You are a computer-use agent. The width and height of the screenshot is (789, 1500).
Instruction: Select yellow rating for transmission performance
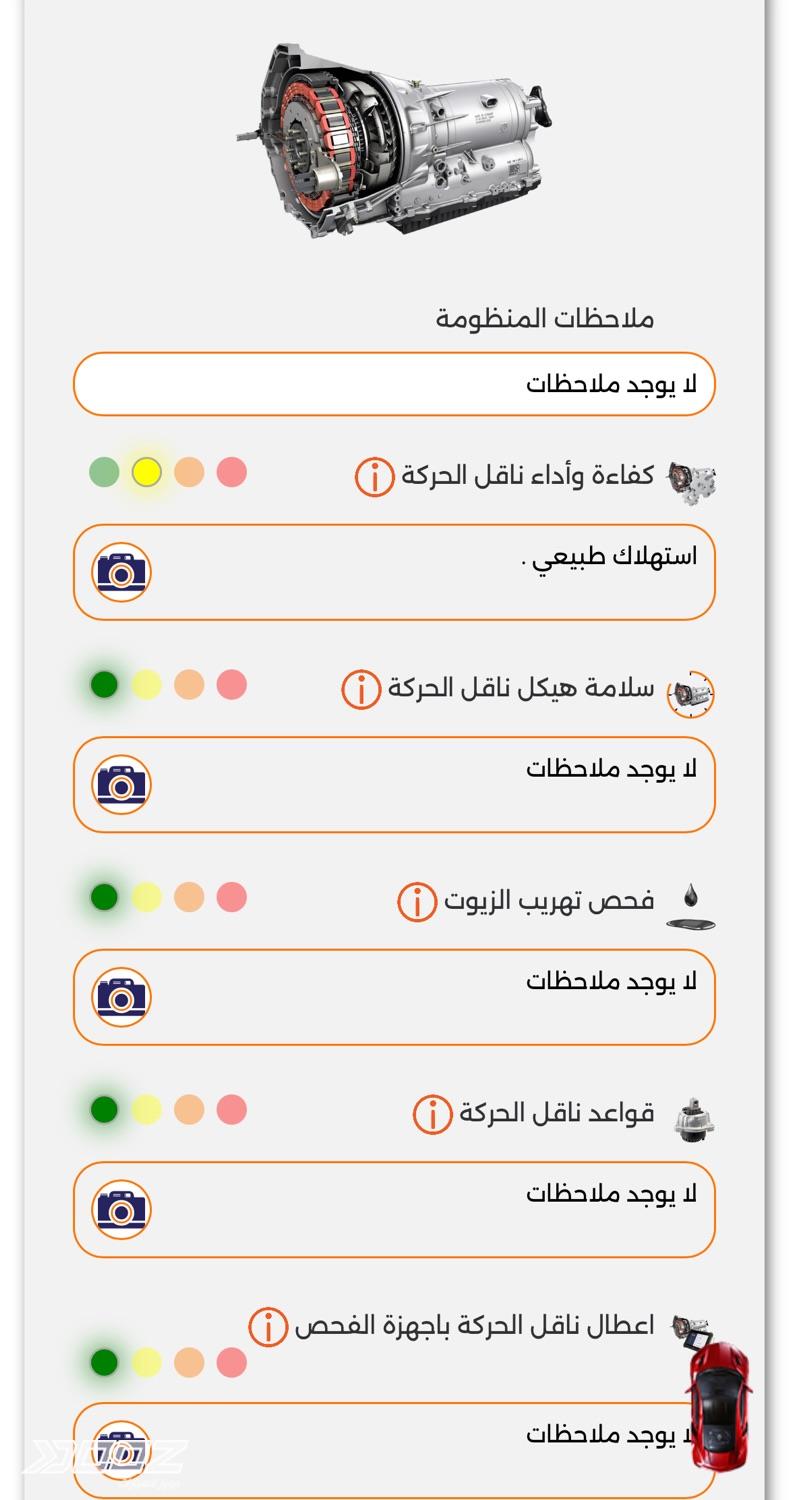(x=147, y=472)
